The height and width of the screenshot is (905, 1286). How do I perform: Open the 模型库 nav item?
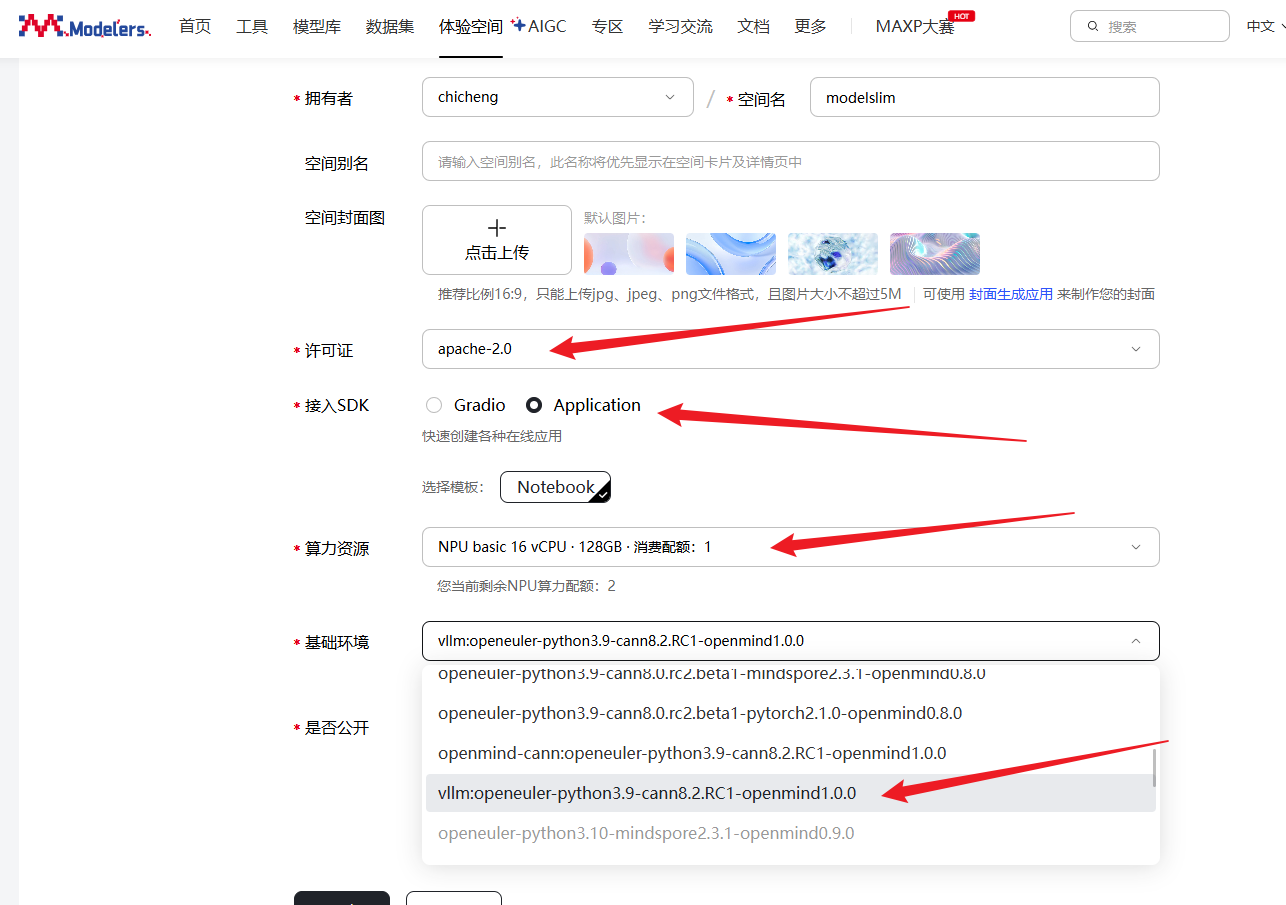317,26
